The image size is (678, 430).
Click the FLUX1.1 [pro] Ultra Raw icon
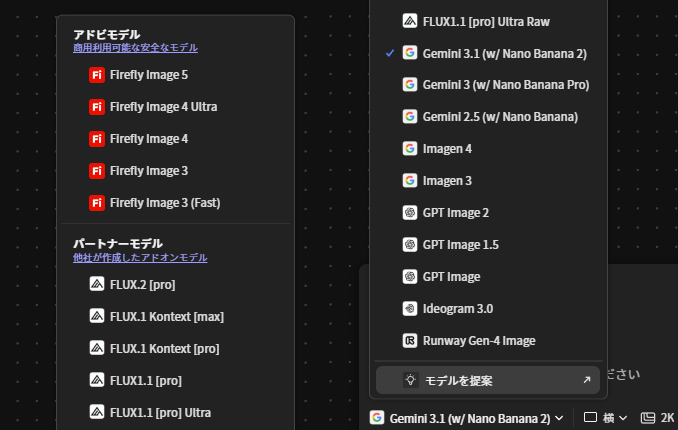coord(410,21)
